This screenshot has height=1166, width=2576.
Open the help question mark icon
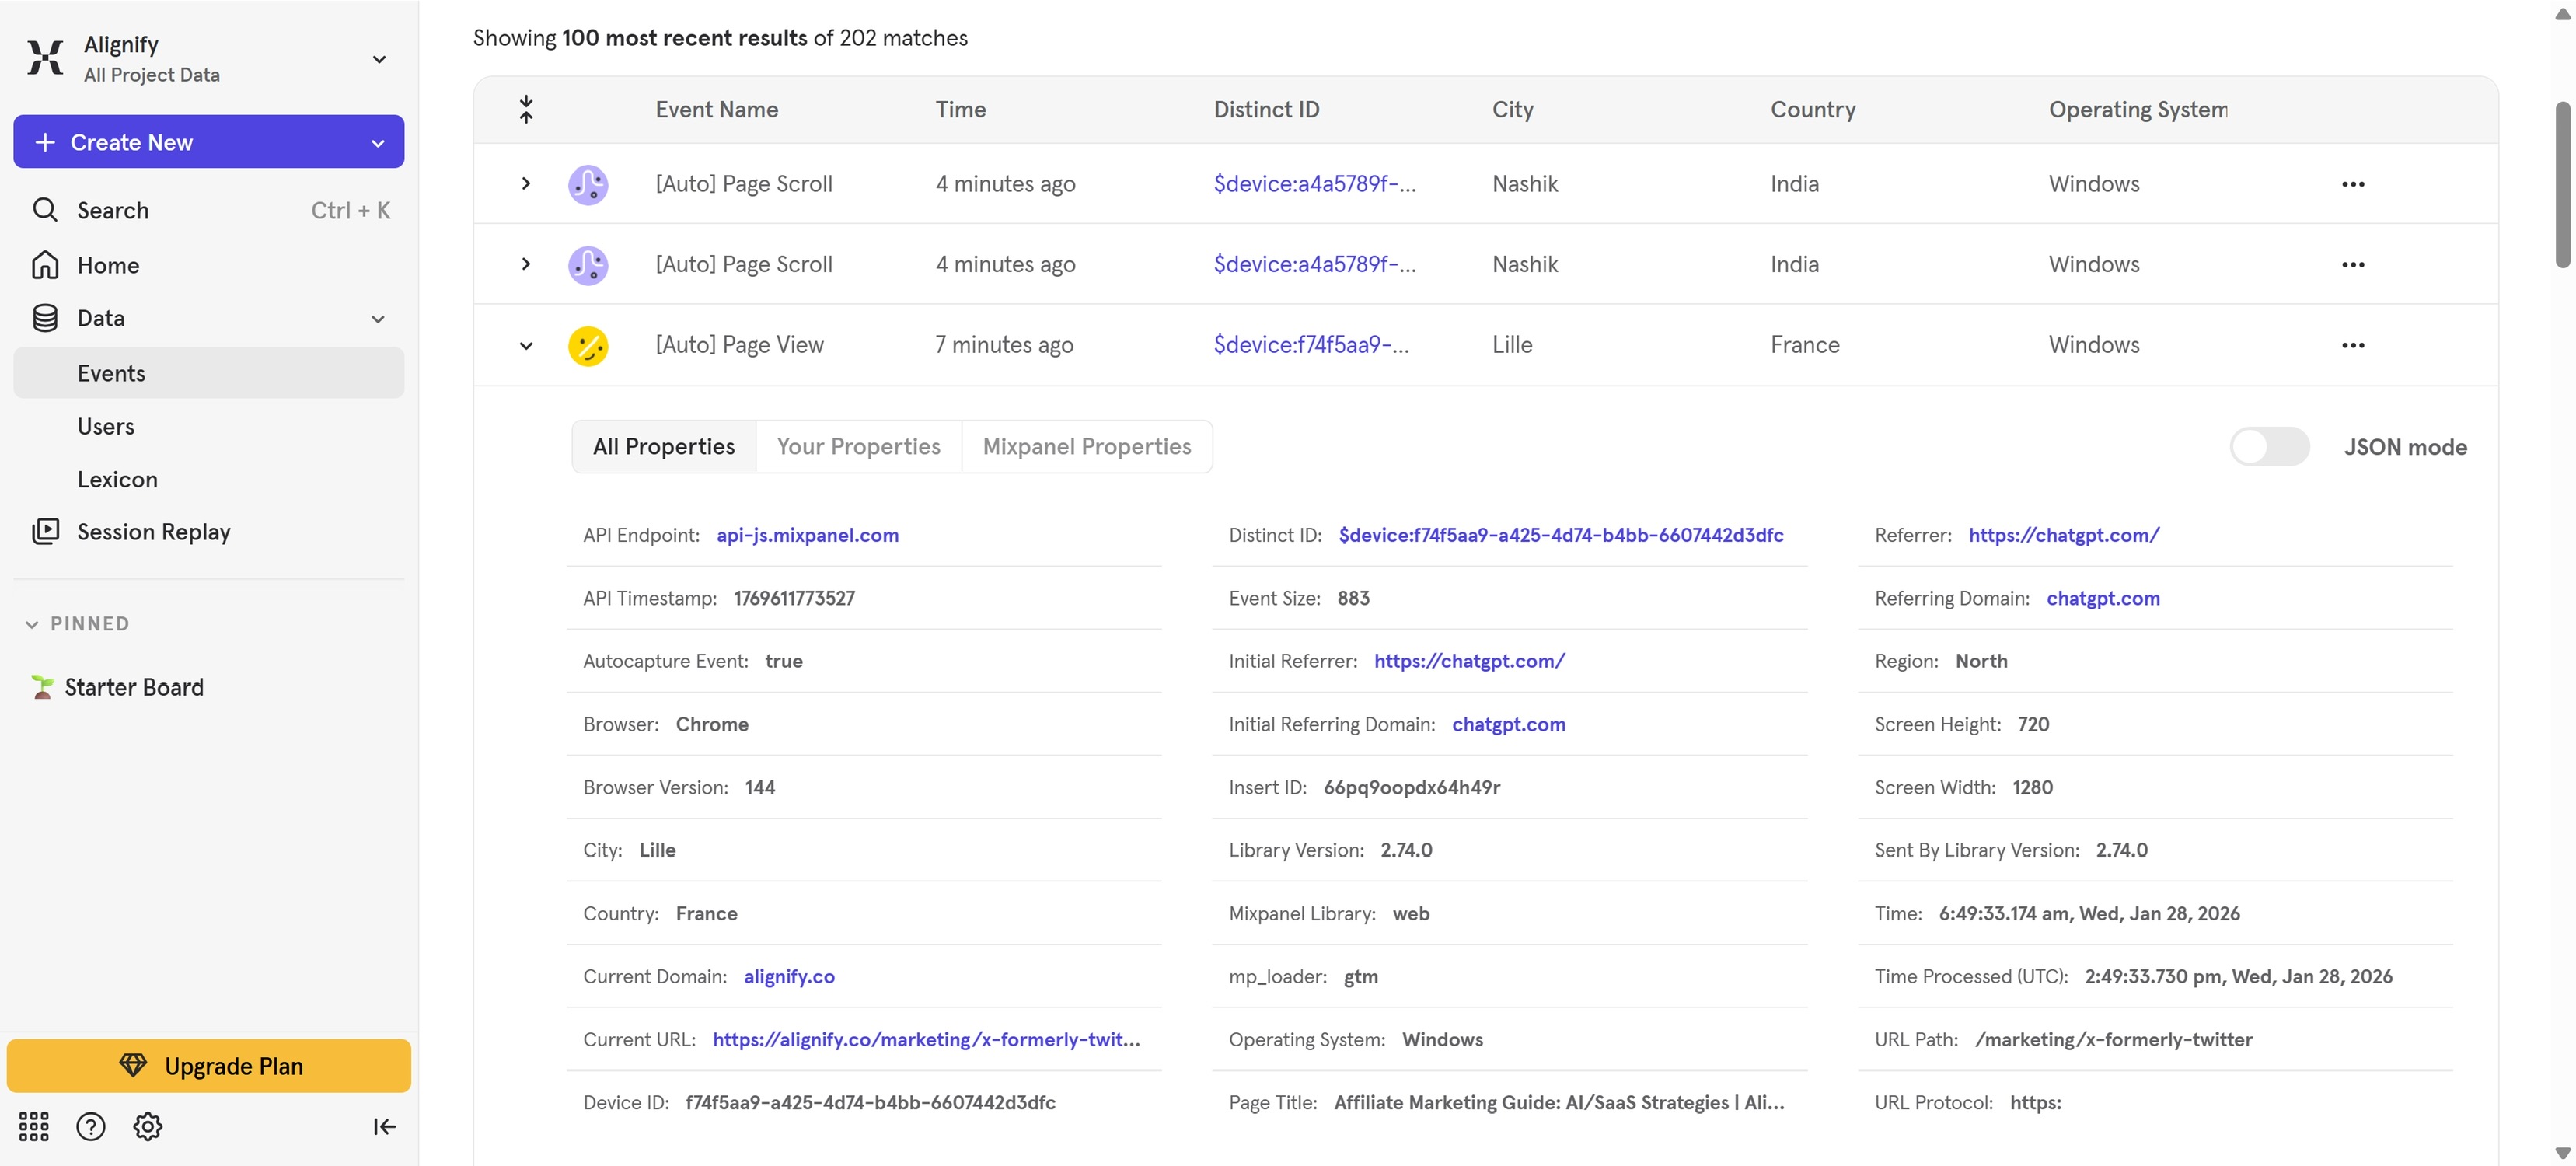click(x=90, y=1127)
